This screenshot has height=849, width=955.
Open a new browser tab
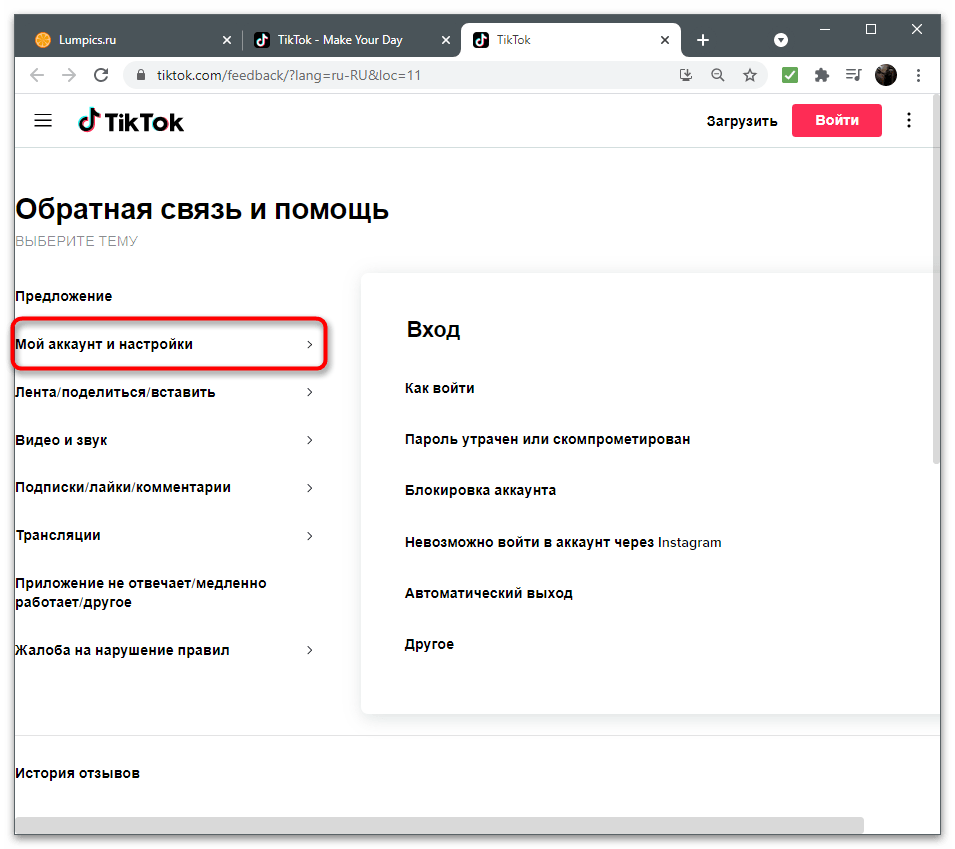702,40
